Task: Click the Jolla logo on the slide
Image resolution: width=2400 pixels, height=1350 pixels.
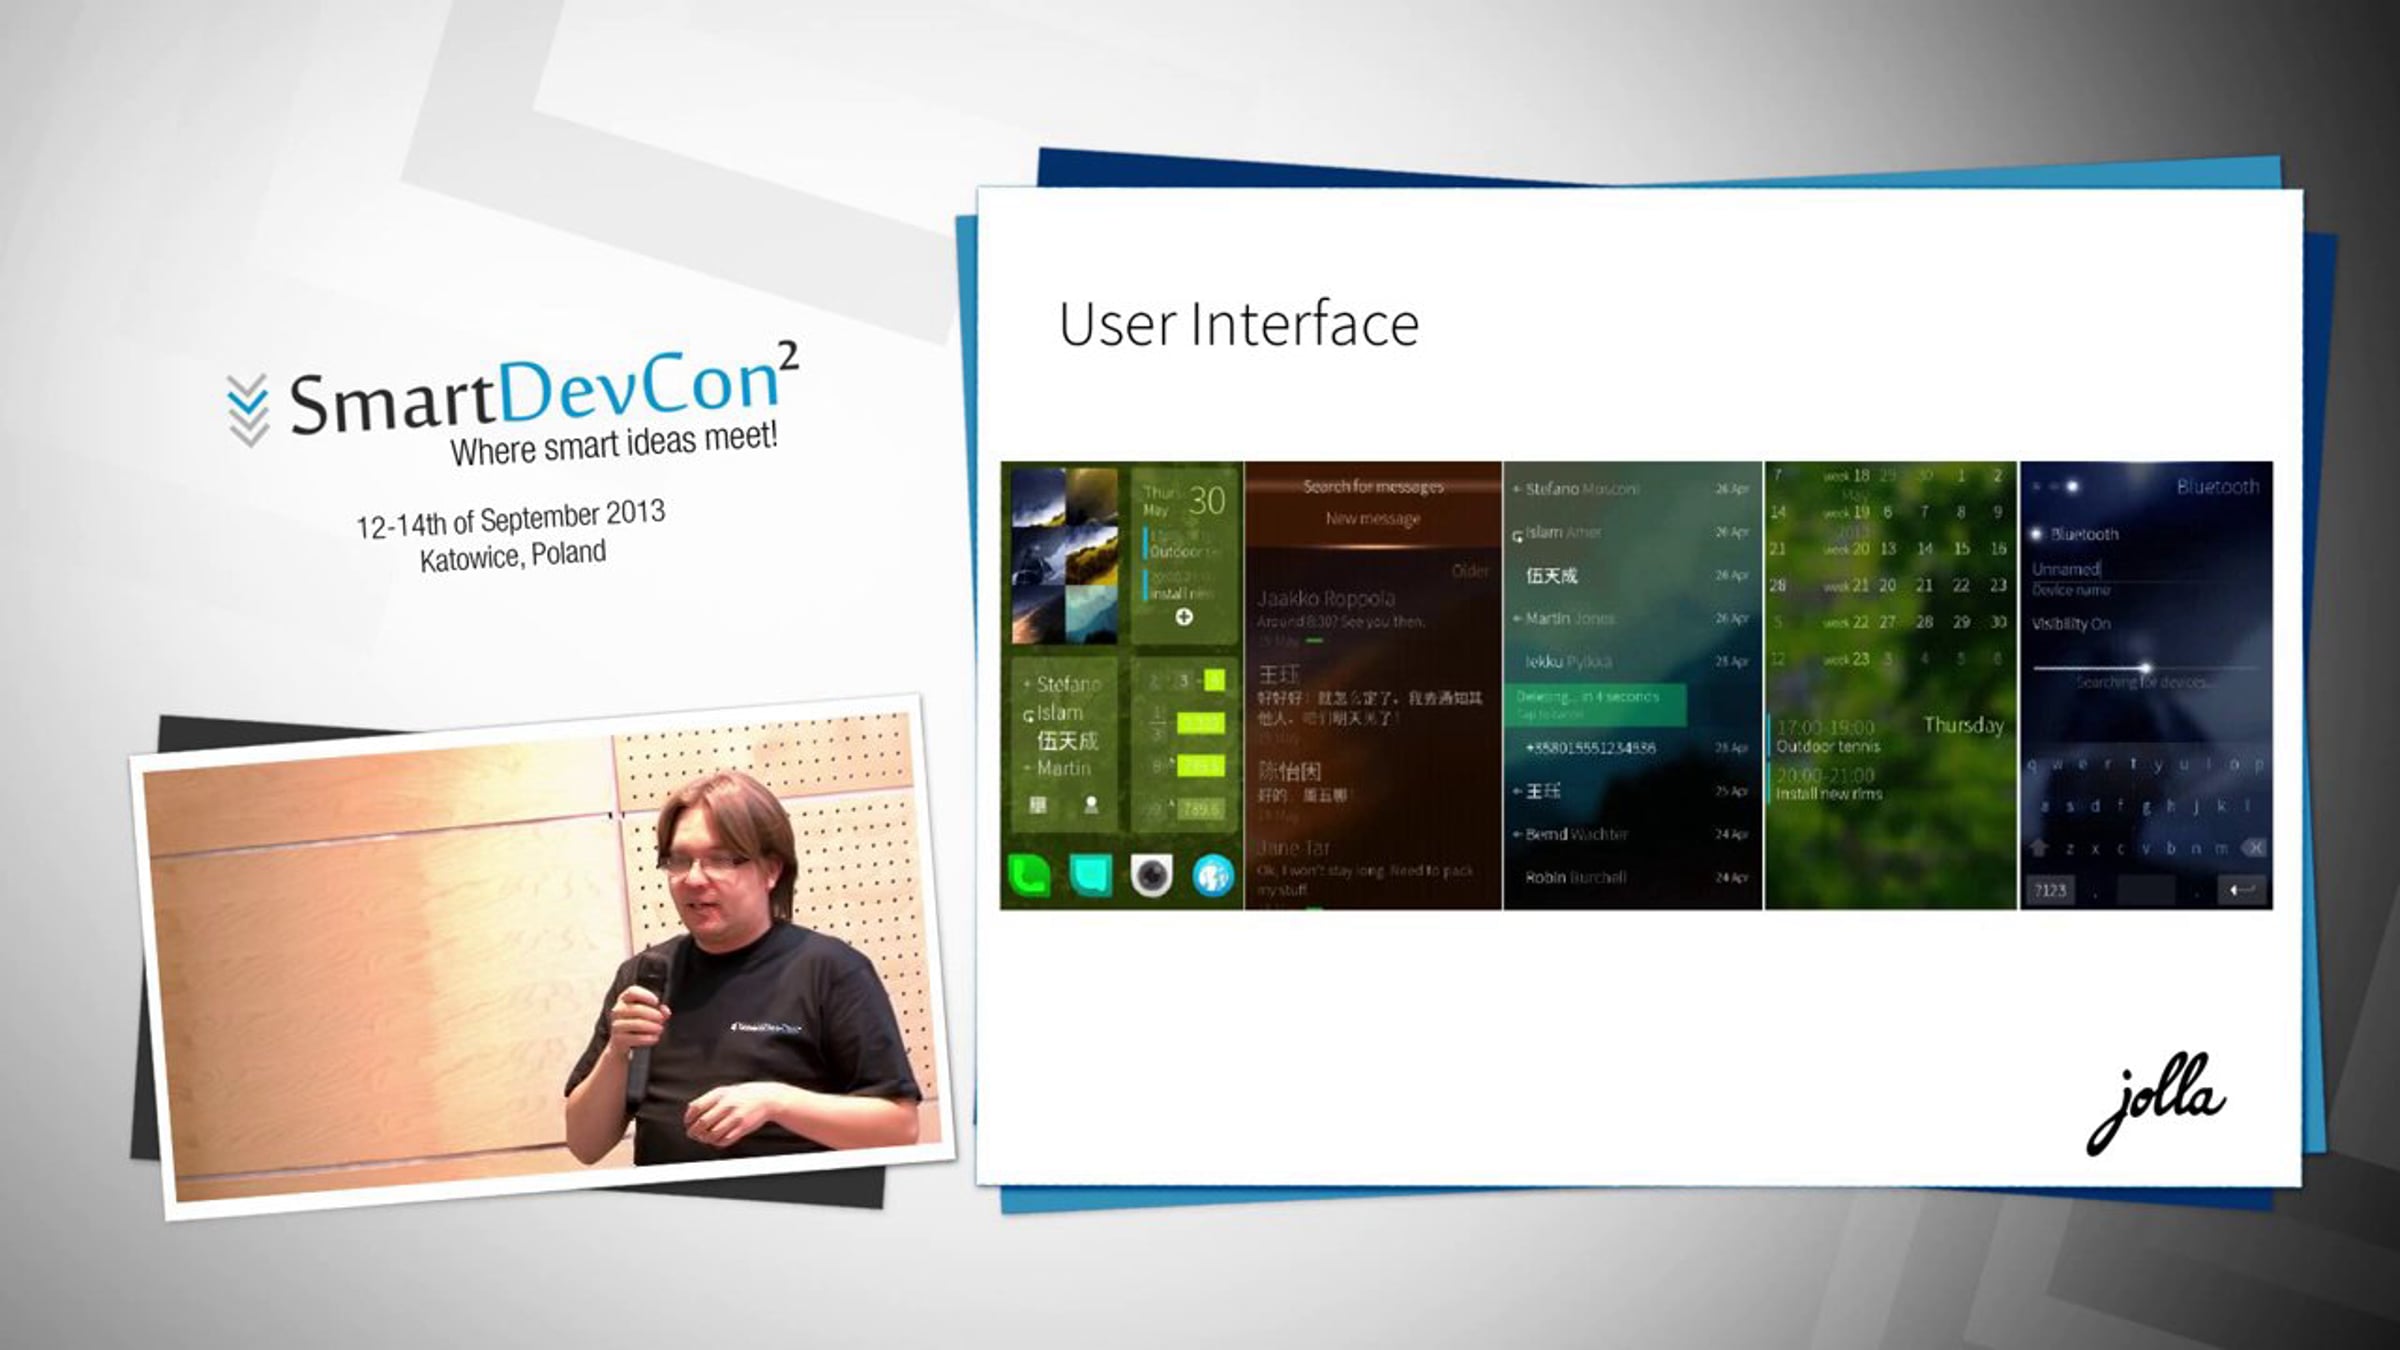Action: [2155, 1103]
